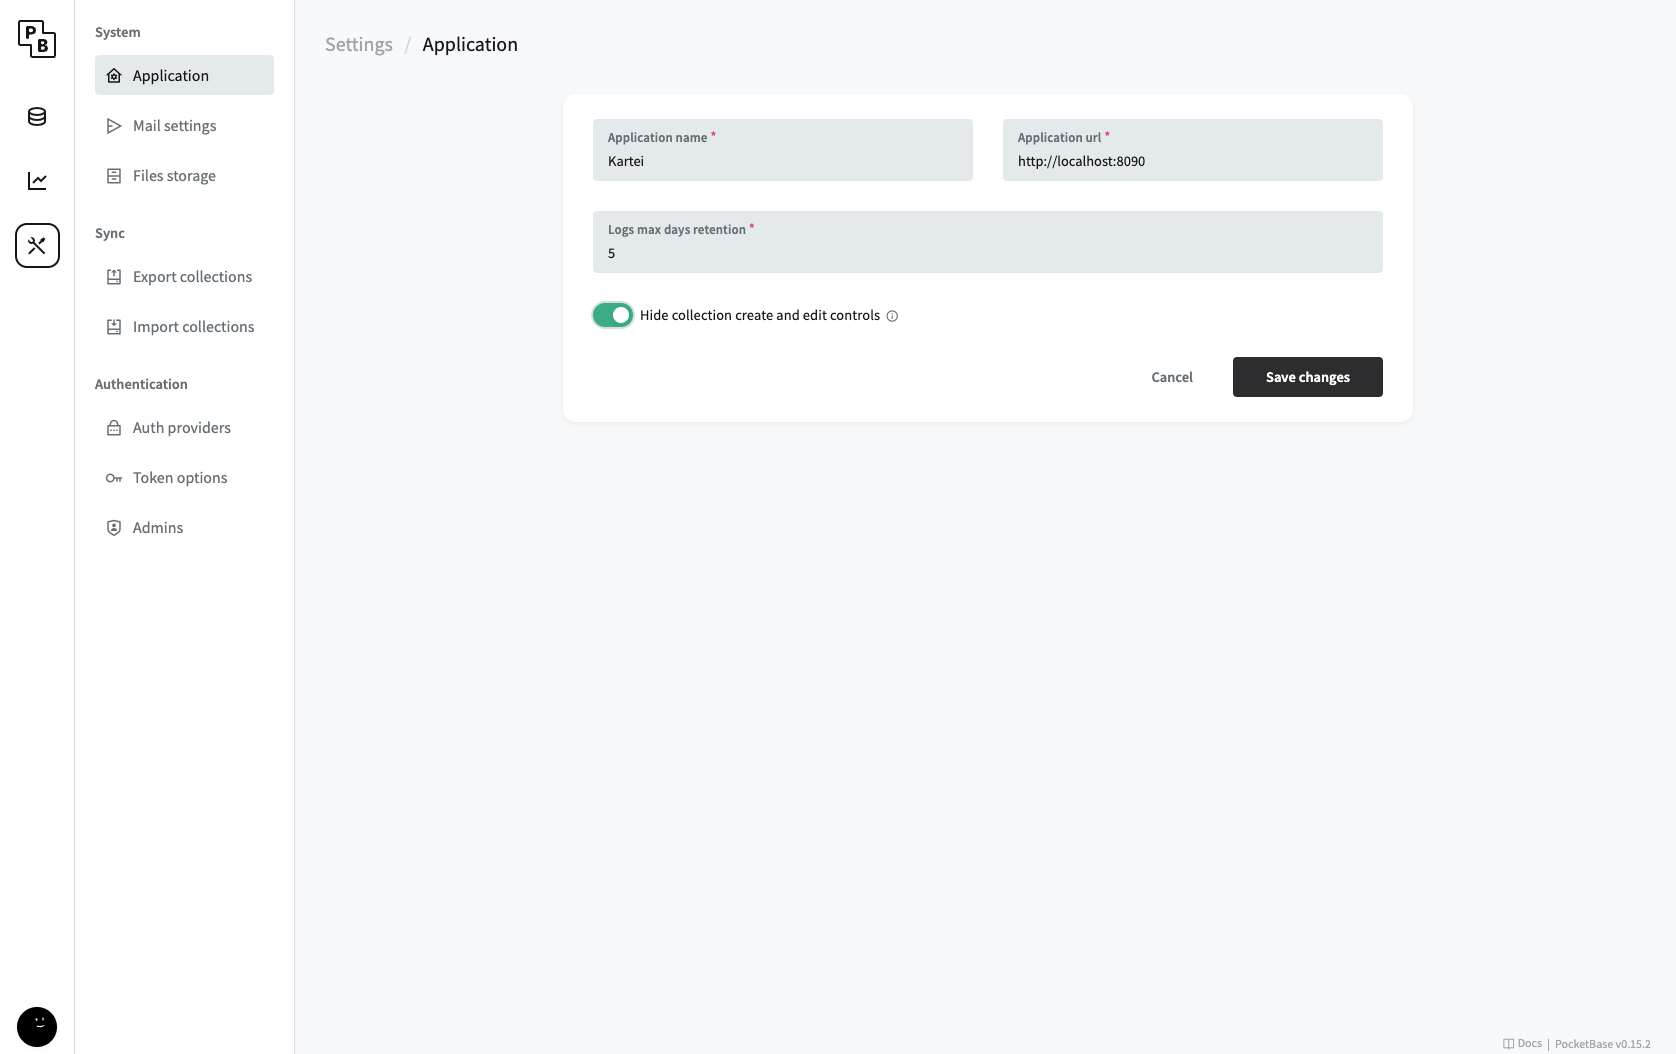
Task: Open Import collections page
Action: coord(184,327)
